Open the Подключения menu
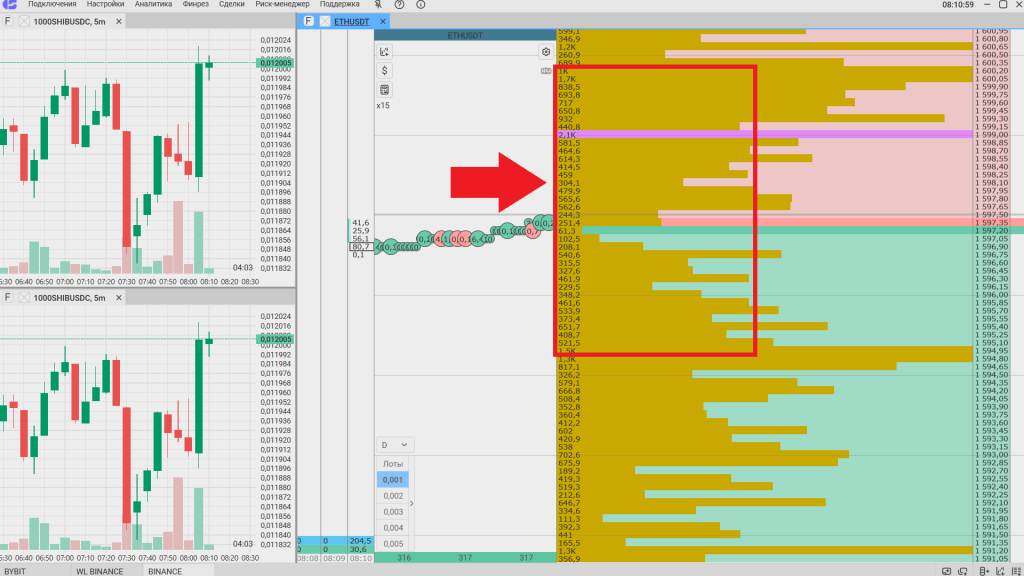1024x576 pixels. click(53, 4)
